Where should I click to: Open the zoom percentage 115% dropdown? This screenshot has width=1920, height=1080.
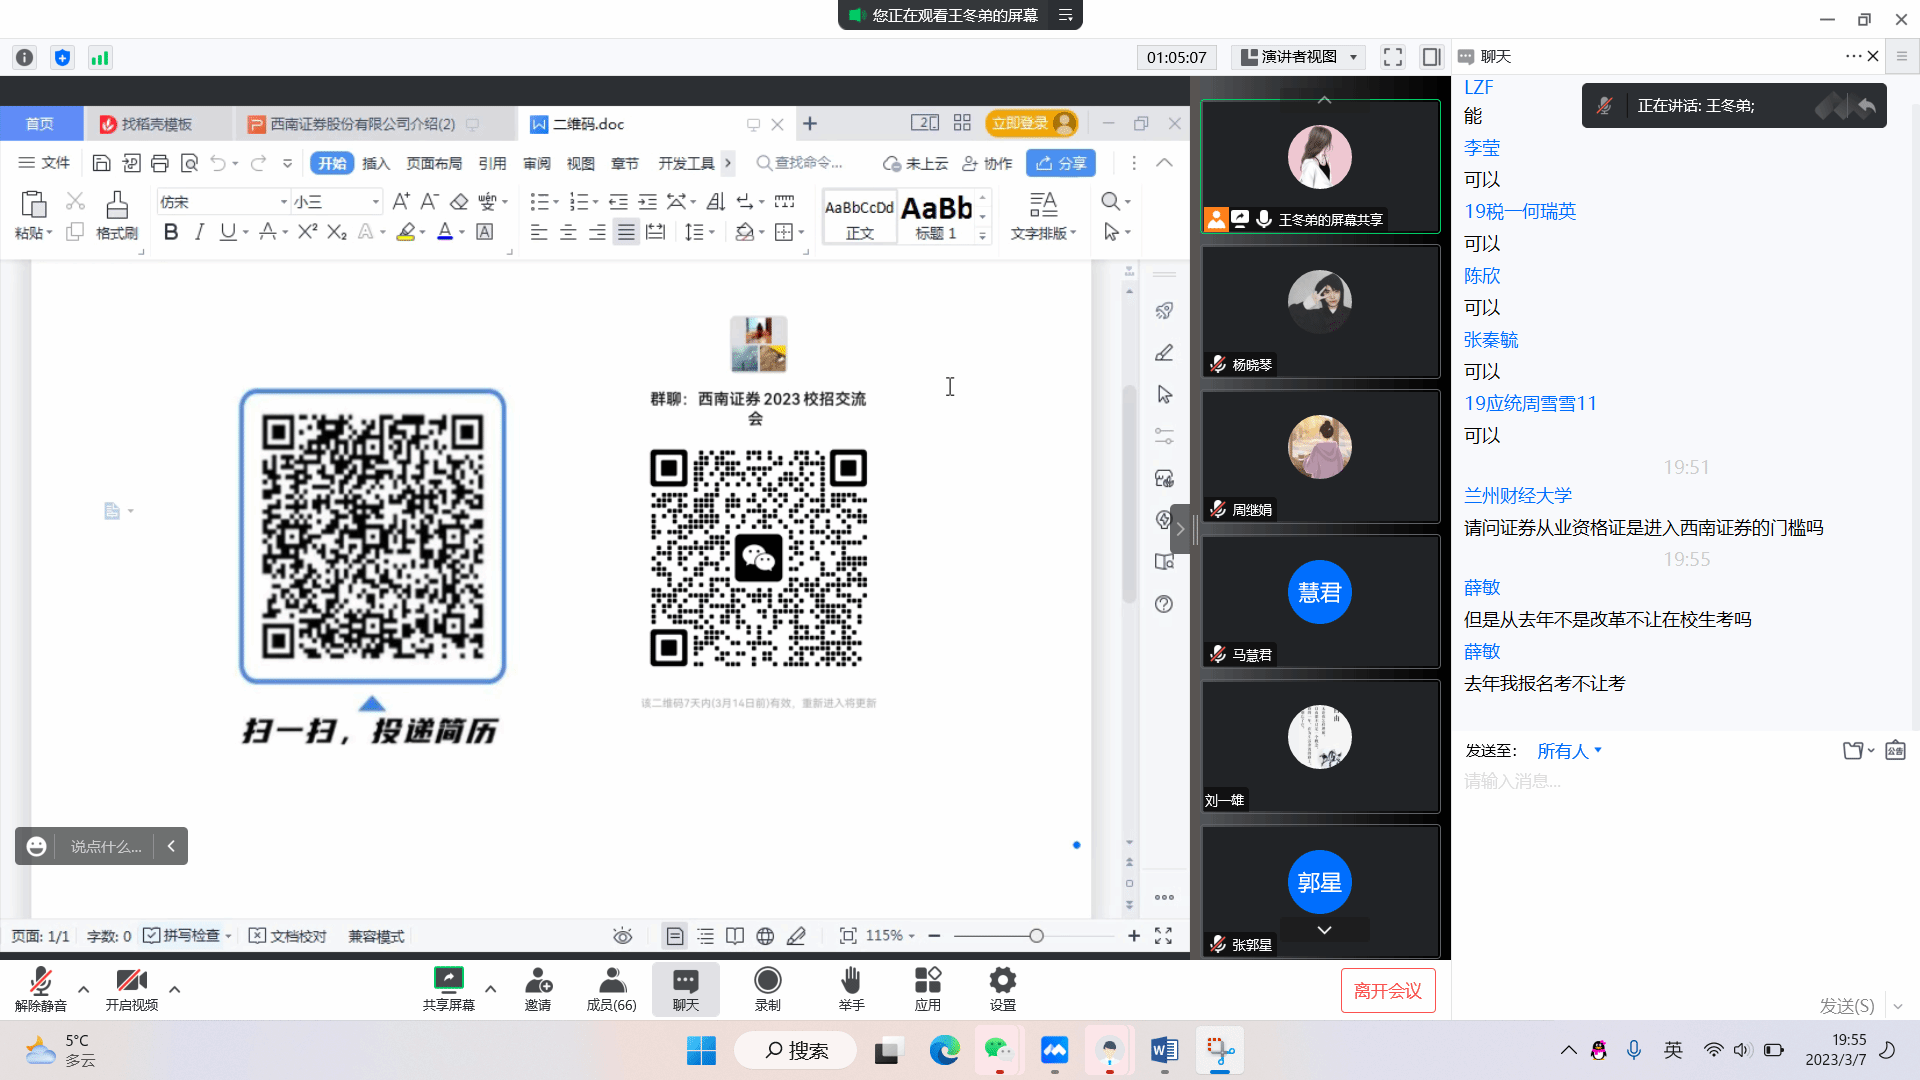click(x=890, y=936)
